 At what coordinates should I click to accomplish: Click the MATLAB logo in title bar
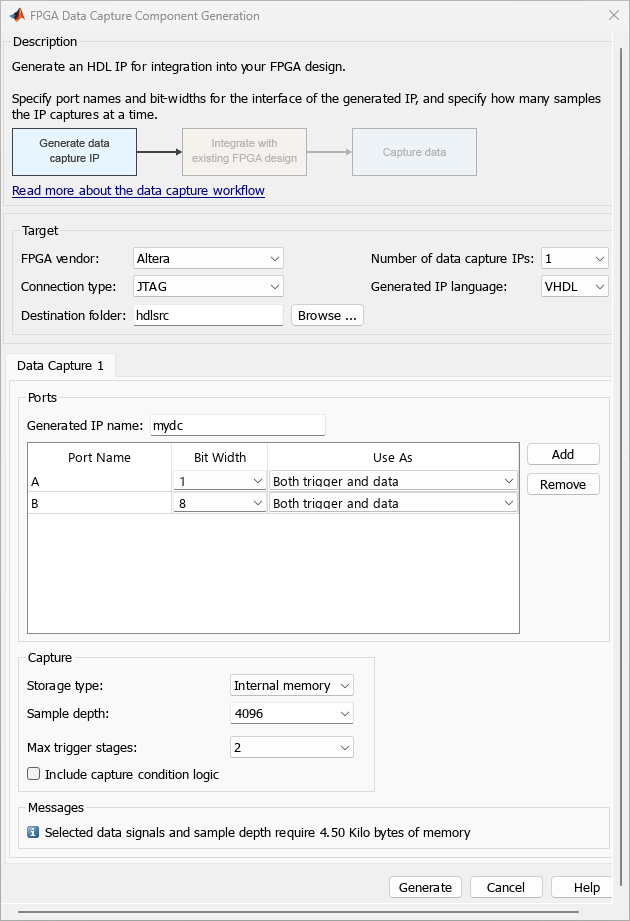click(x=17, y=15)
